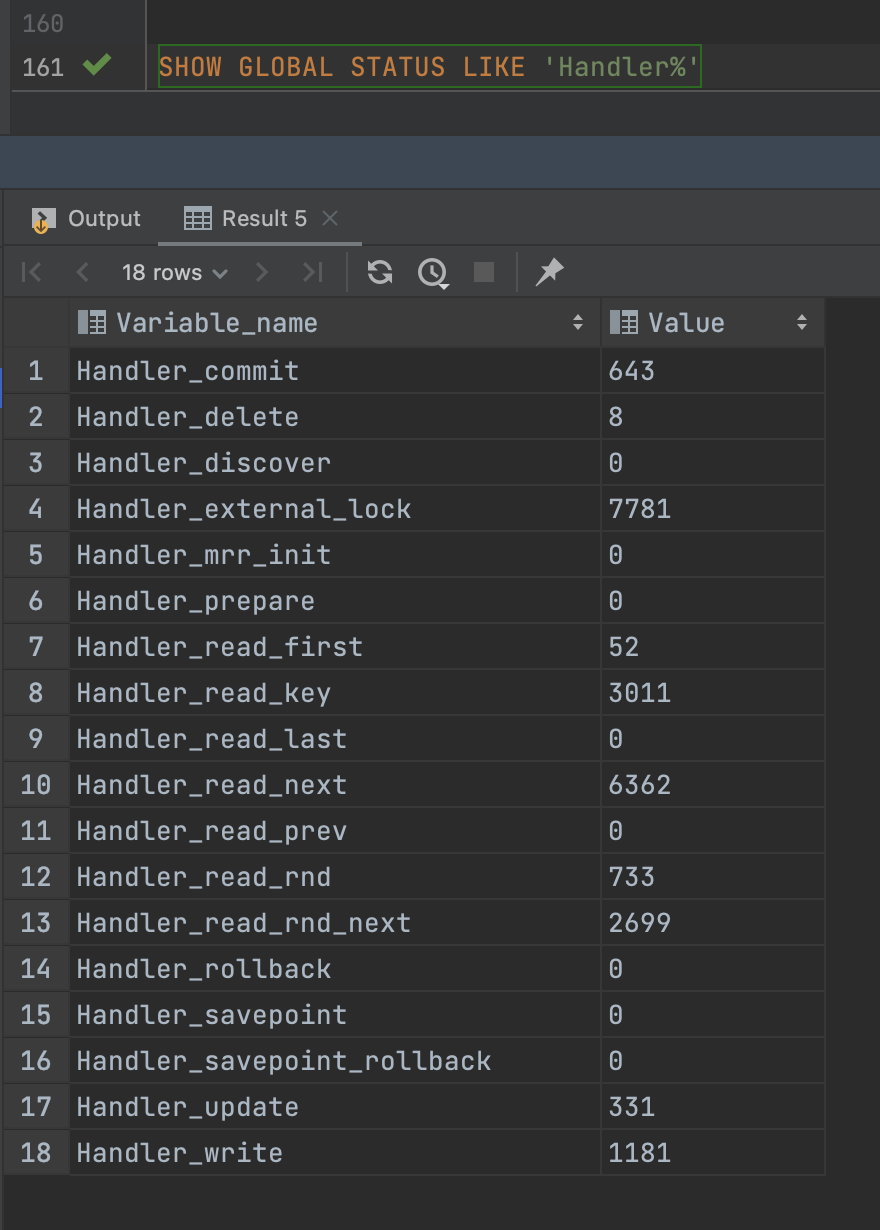Select the Handler_update cell
Viewport: 880px width, 1230px height.
335,1107
